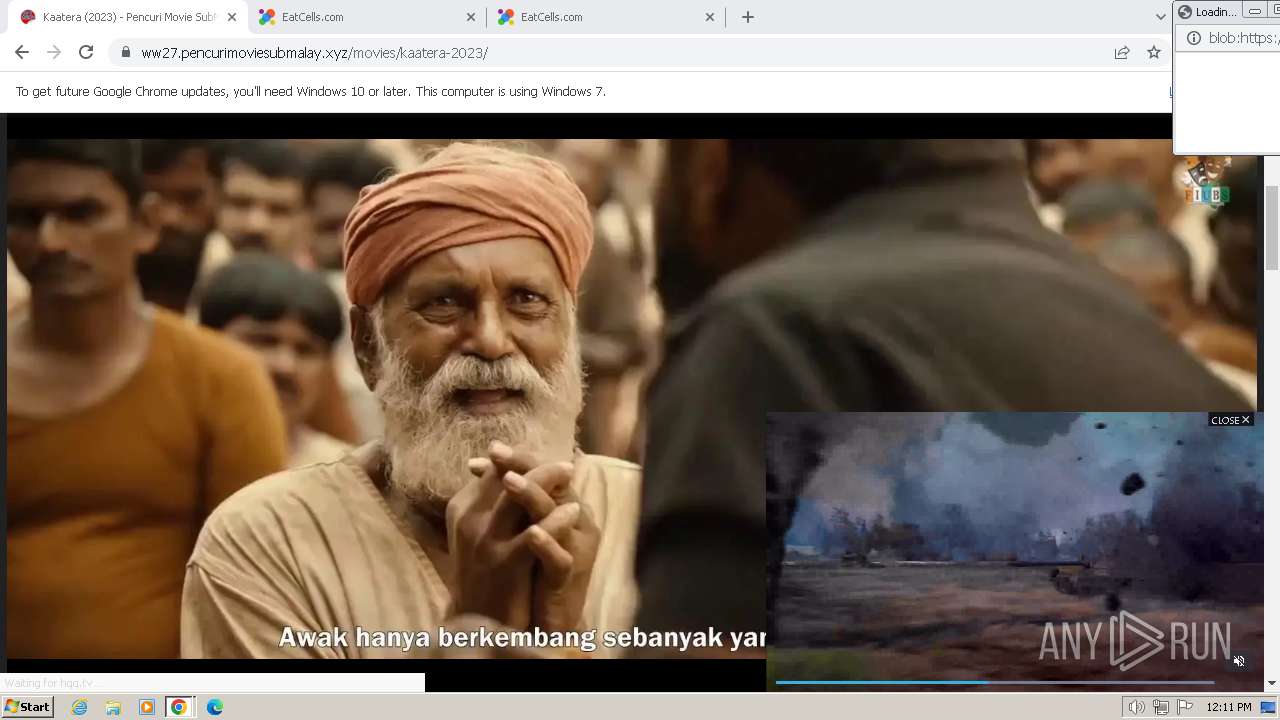This screenshot has width=1280, height=720.
Task: Click the Show desktop tray button
Action: [x=1269, y=707]
